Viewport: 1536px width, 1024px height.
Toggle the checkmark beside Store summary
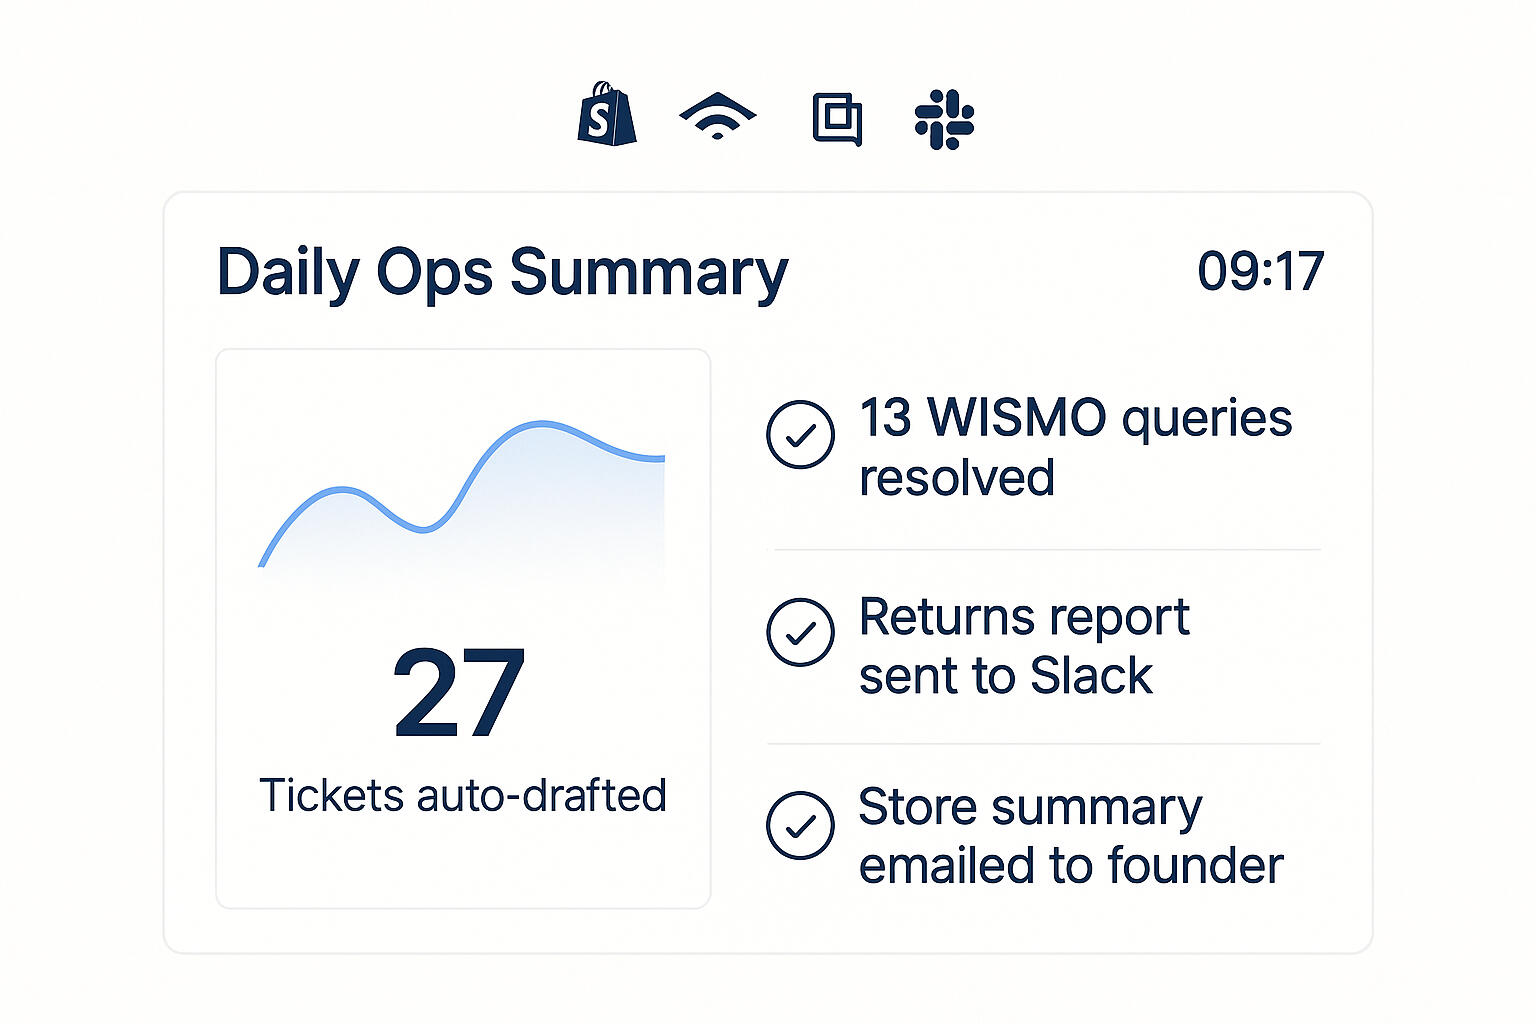pyautogui.click(x=800, y=825)
